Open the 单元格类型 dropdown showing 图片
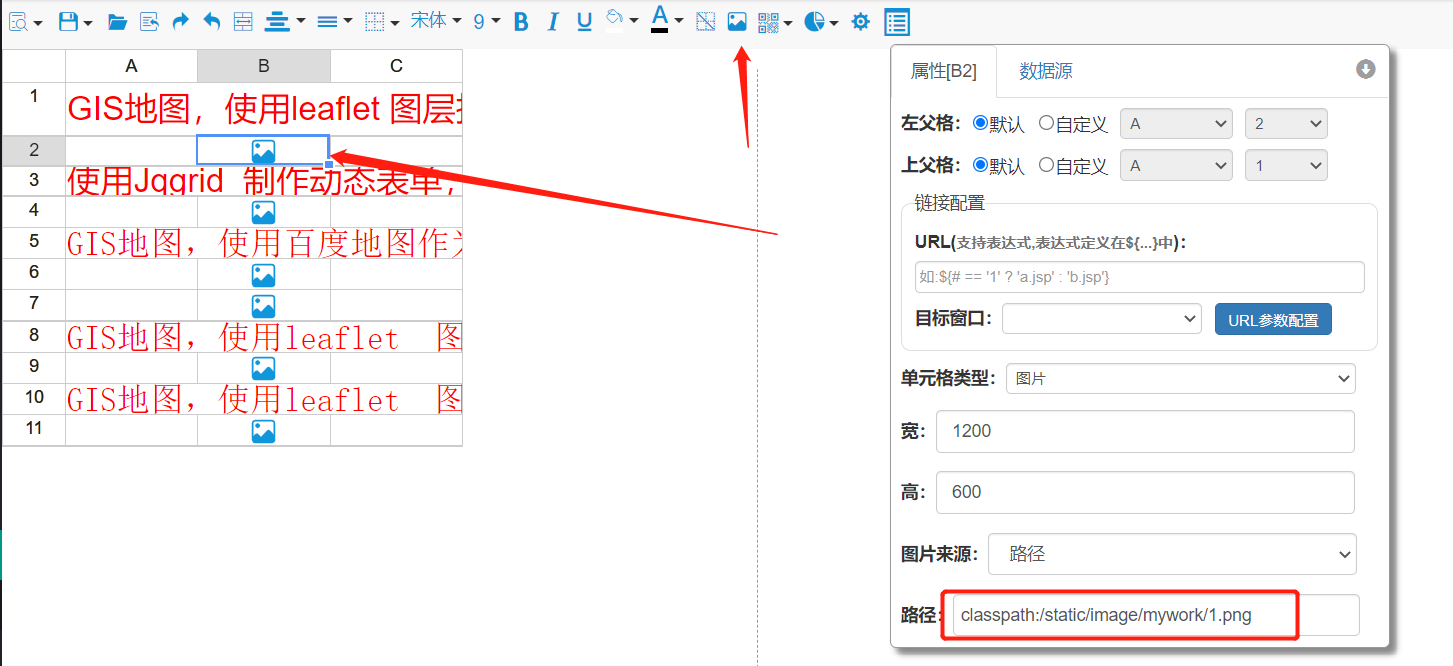This screenshot has width=1453, height=666. (1180, 378)
